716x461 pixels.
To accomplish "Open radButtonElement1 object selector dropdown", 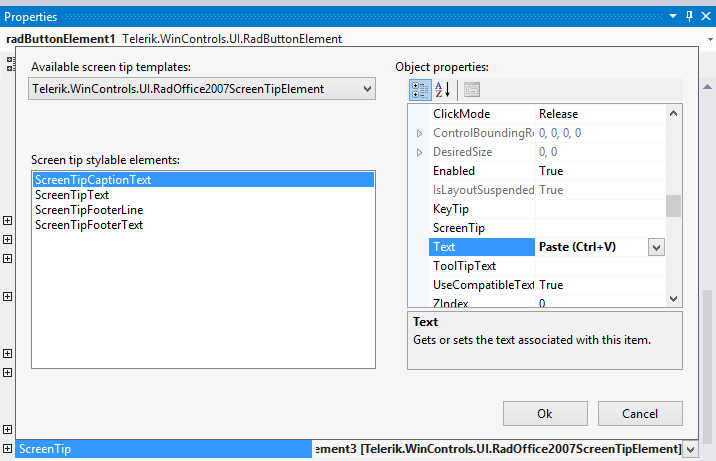I will click(710, 39).
